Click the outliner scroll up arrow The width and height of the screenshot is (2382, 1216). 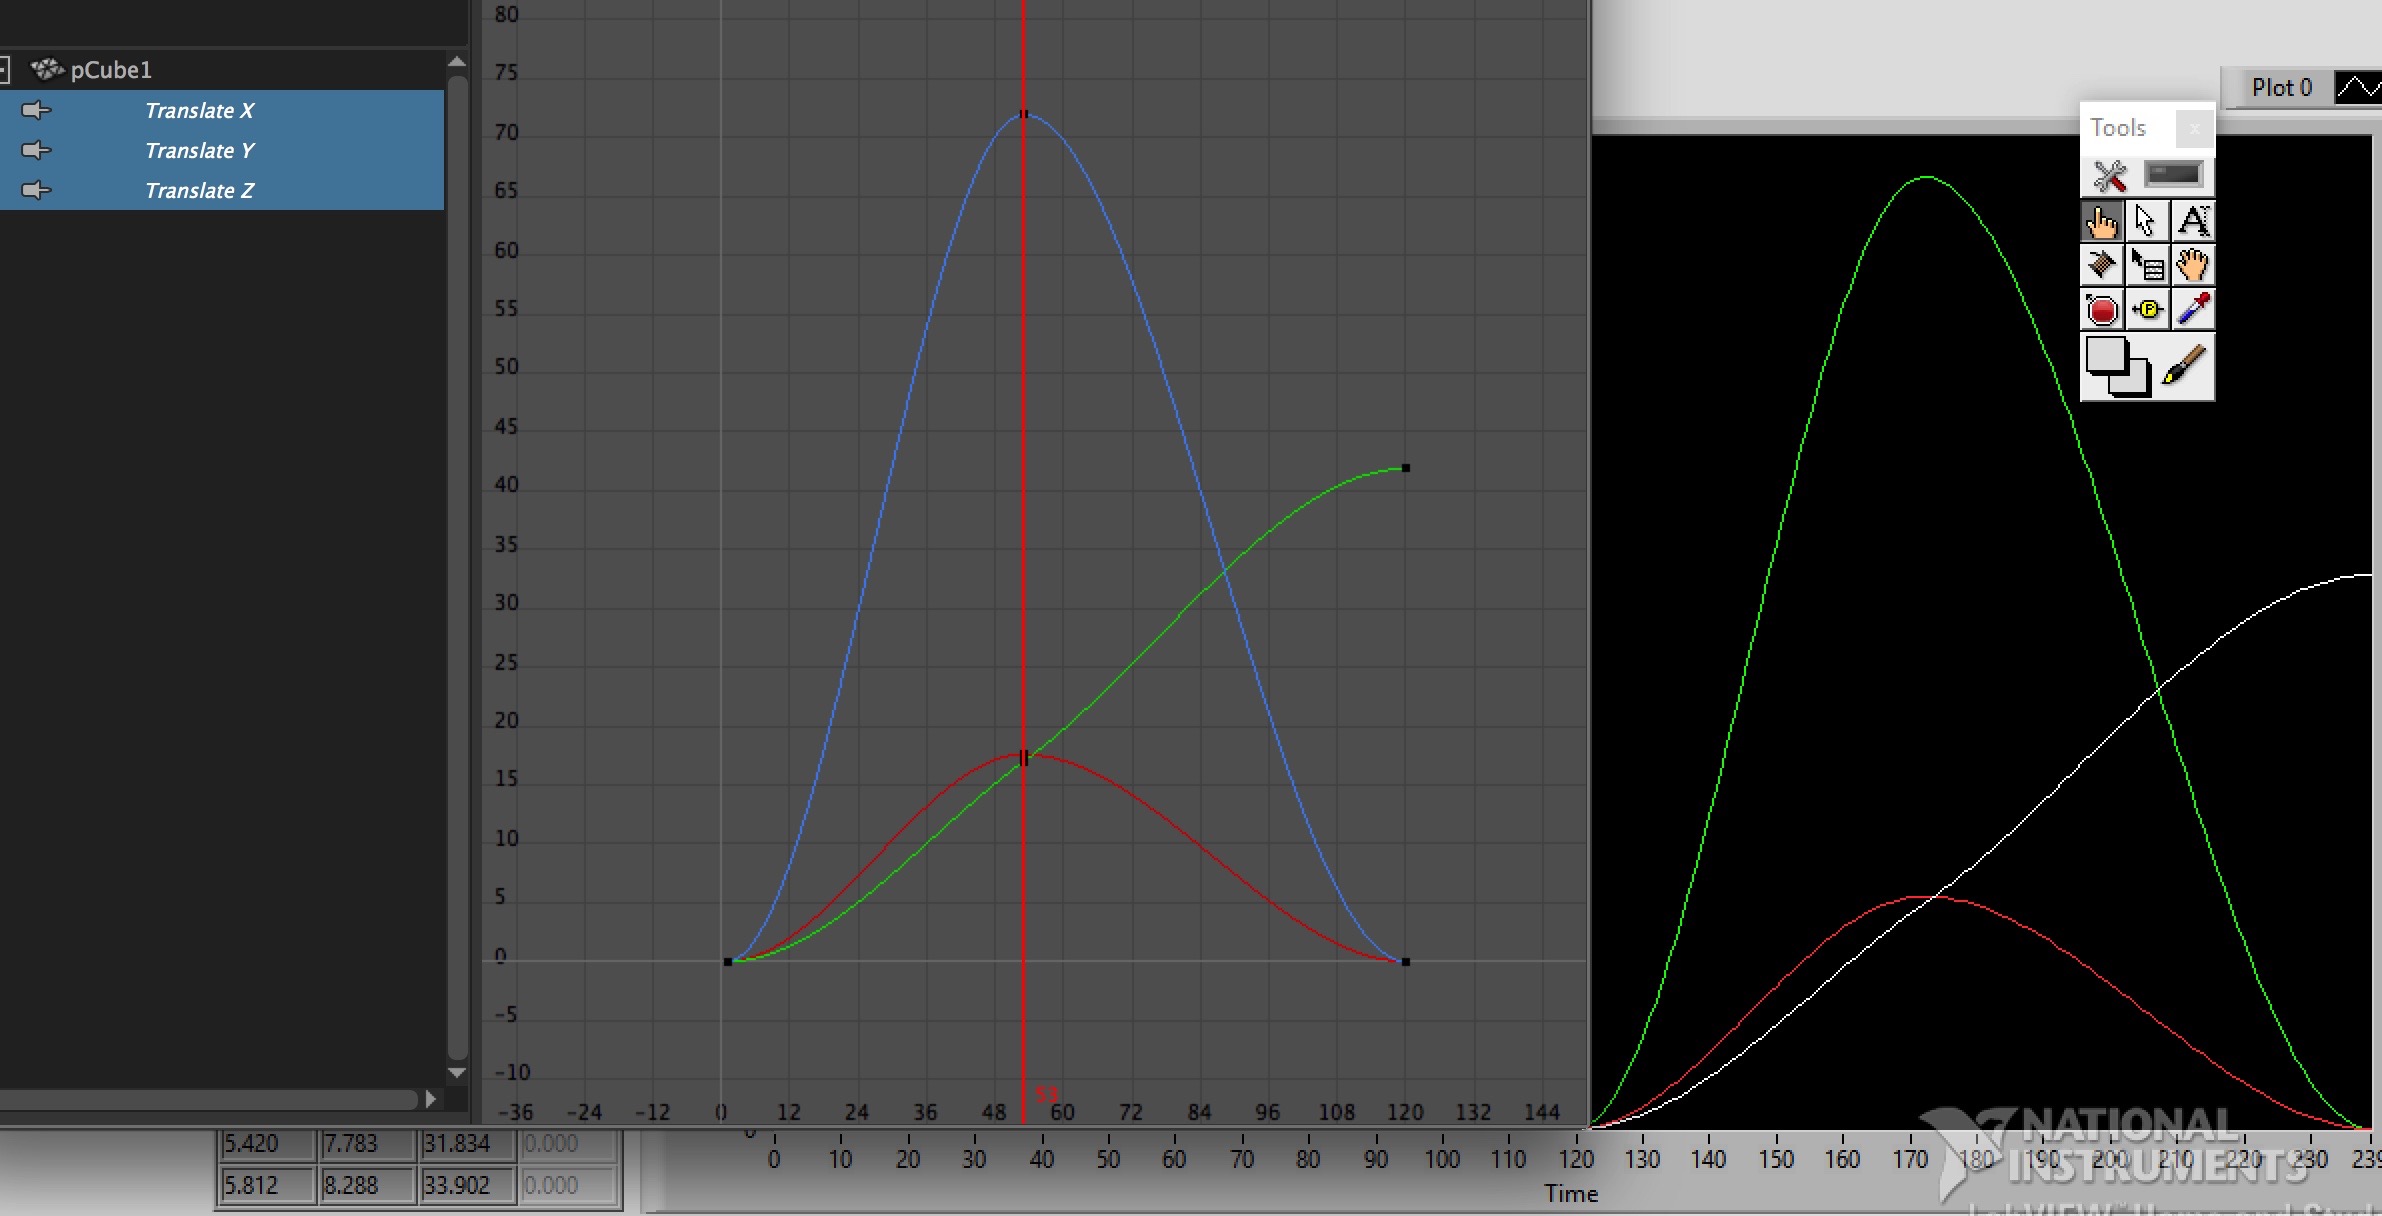click(457, 62)
